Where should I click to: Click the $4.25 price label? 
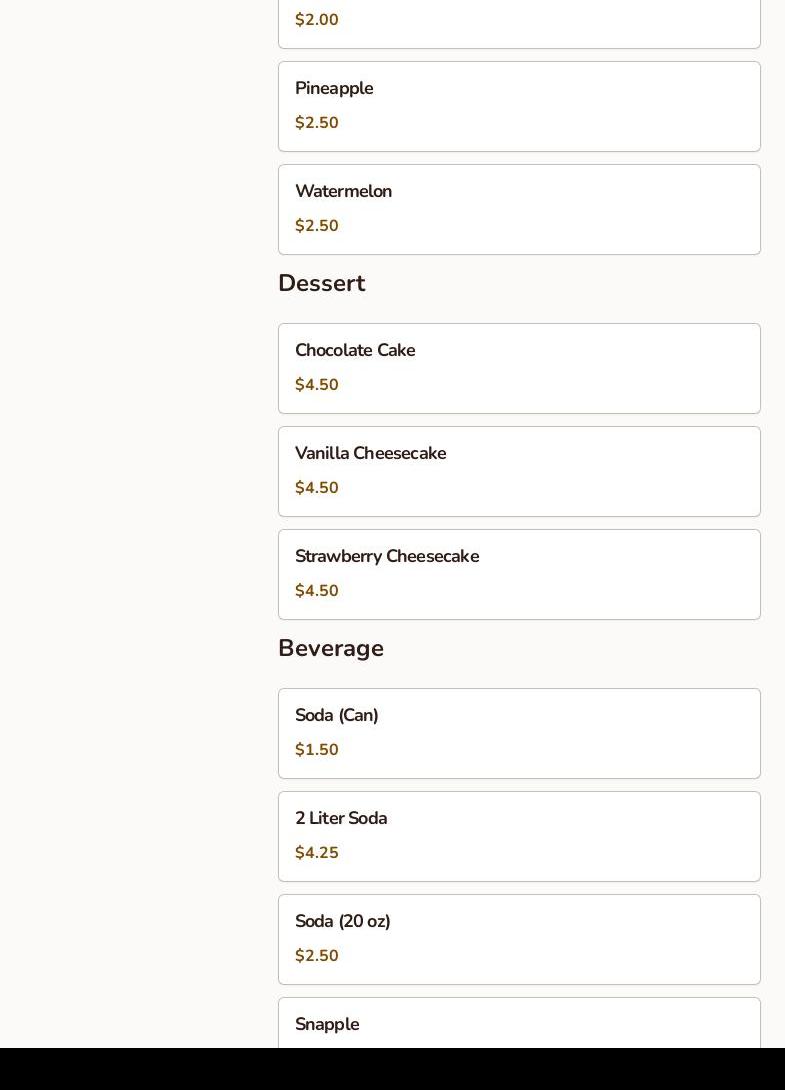[x=317, y=853]
